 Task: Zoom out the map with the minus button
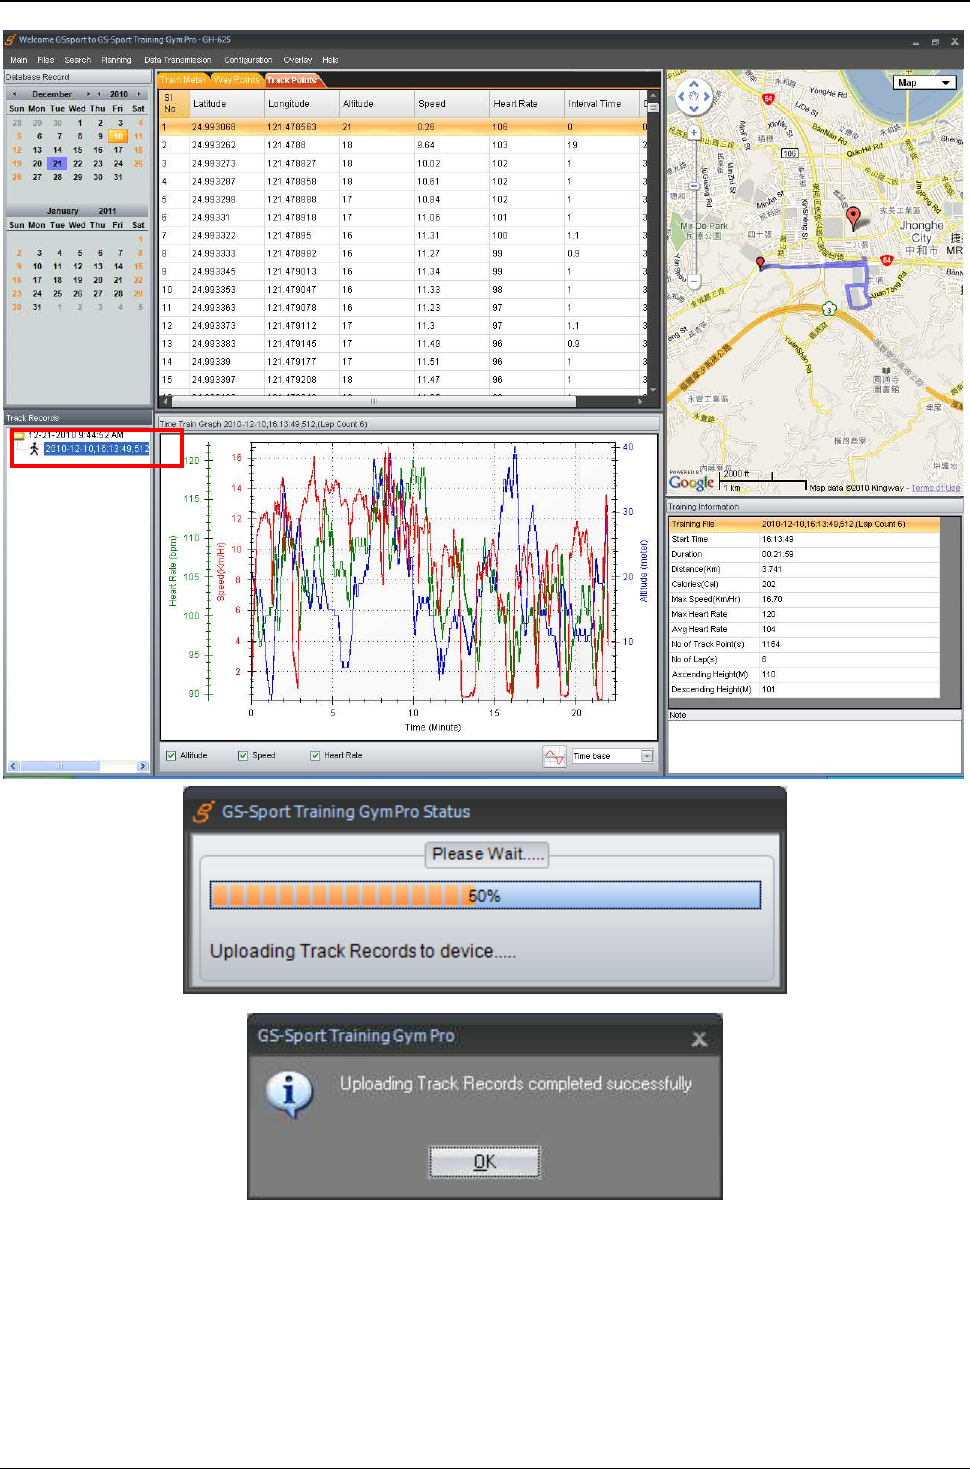pyautogui.click(x=694, y=282)
